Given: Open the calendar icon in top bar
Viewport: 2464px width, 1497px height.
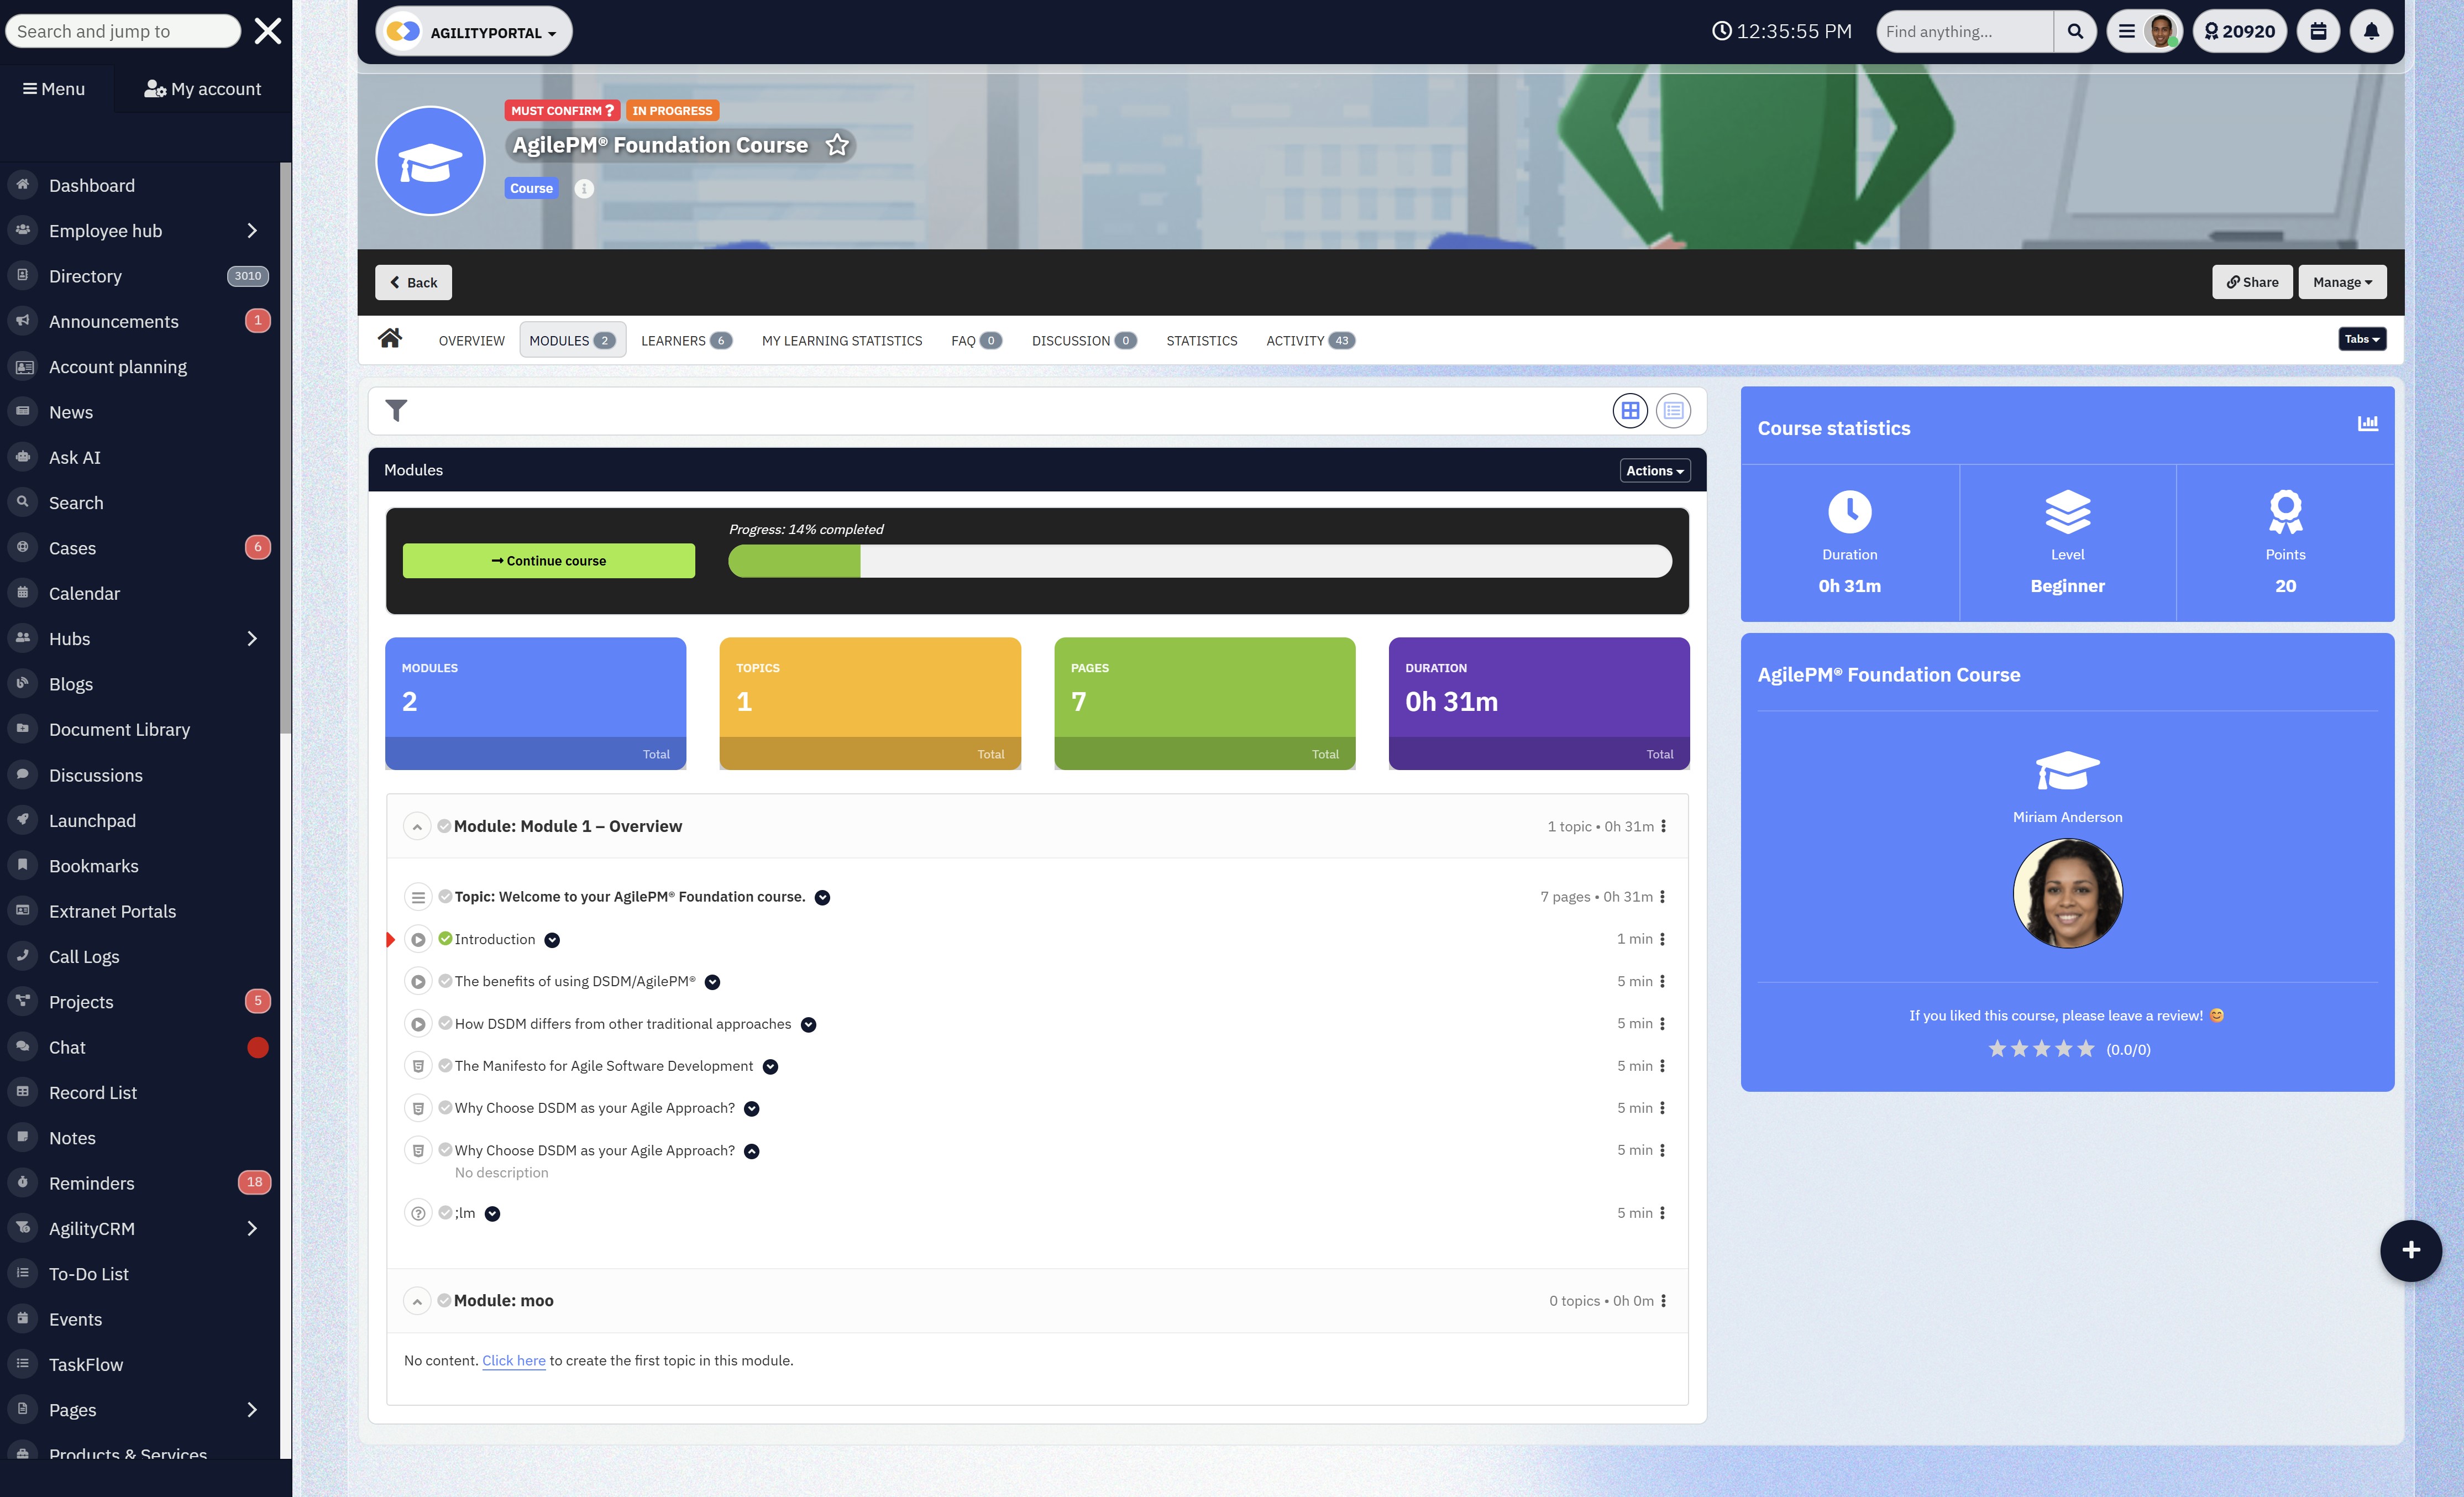Looking at the screenshot, I should click(2318, 31).
